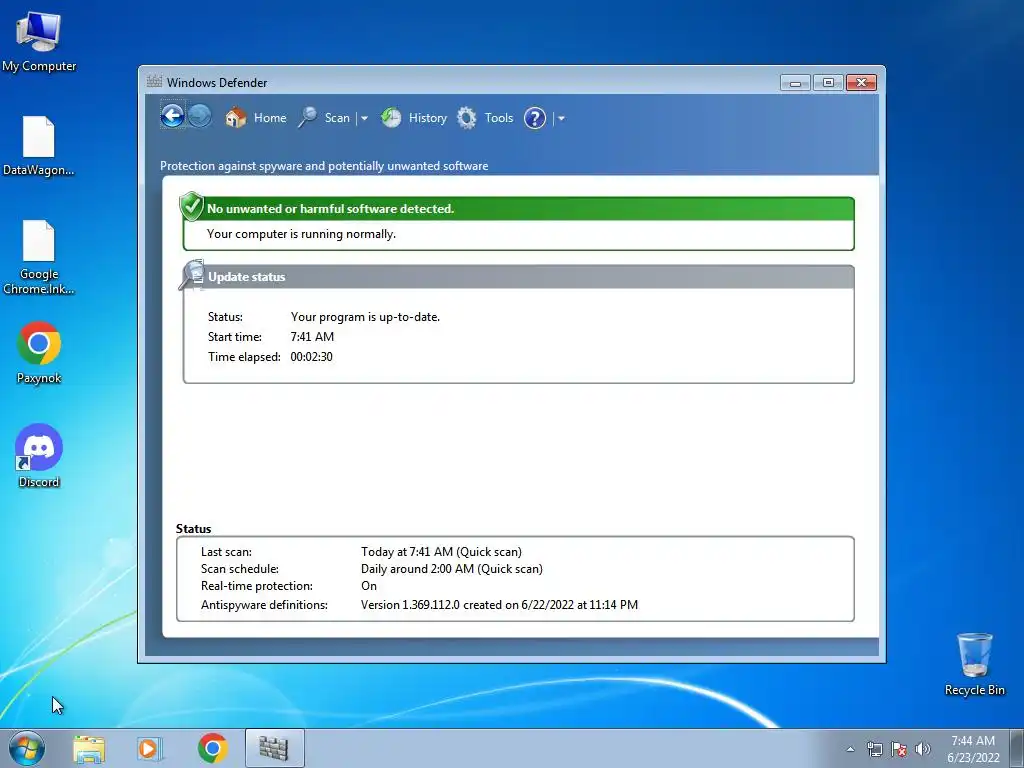
Task: Click the 'Protection against spyware' heading
Action: [x=324, y=166]
